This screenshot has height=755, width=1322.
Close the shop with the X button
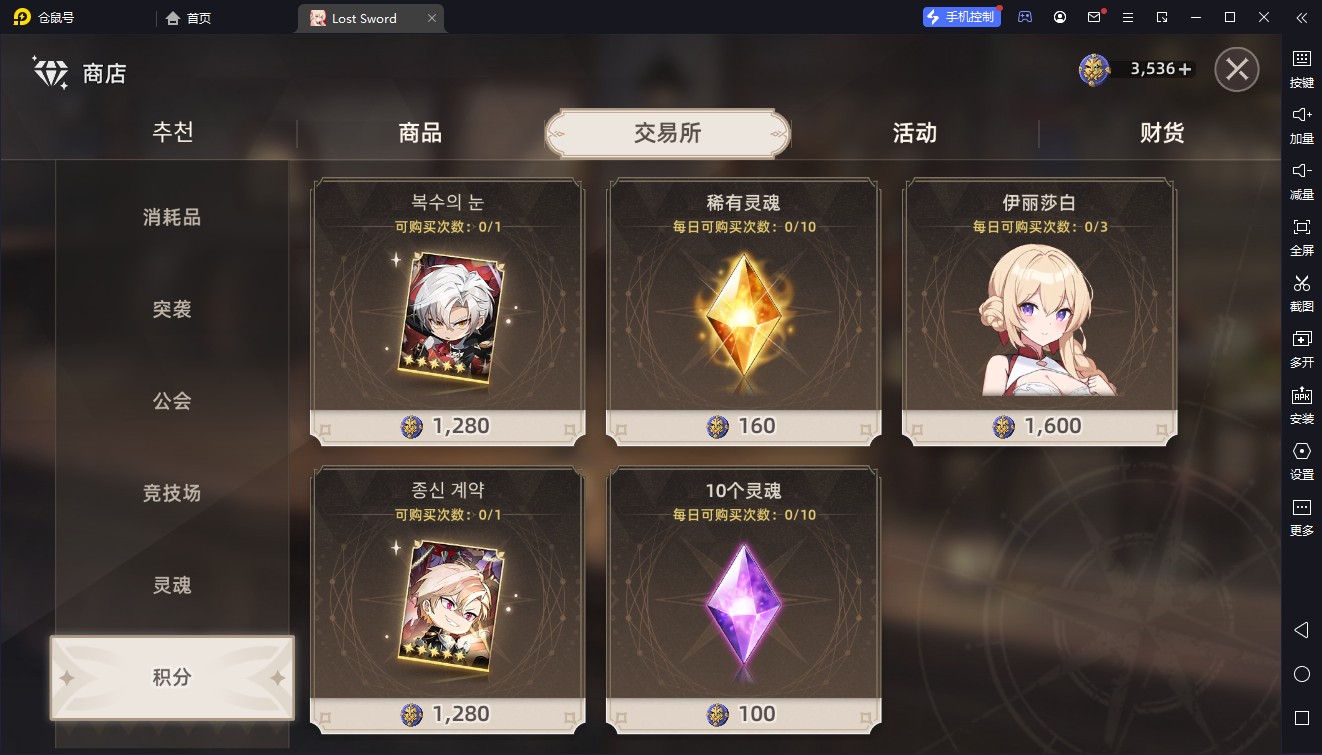pyautogui.click(x=1237, y=70)
